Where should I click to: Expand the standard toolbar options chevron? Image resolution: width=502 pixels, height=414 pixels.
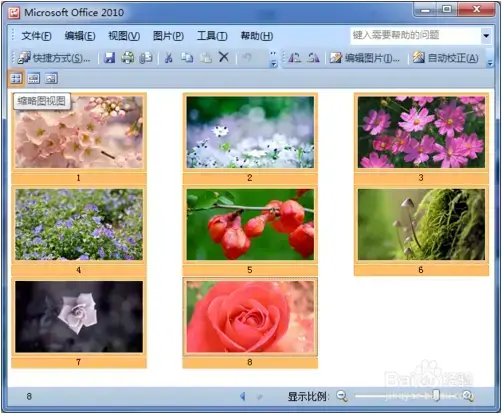[273, 59]
